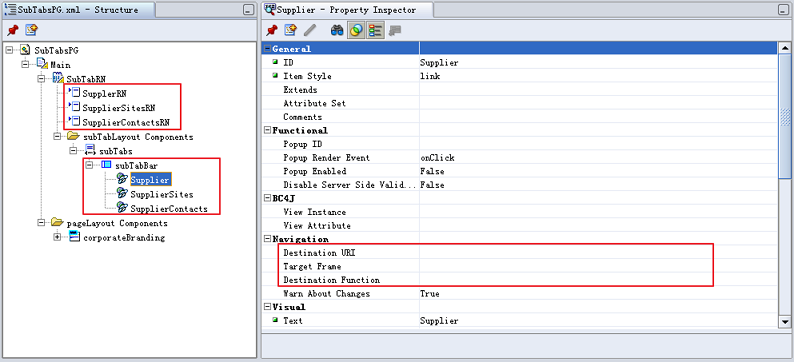Select SupplierSitesRN in the tree
This screenshot has height=362, width=794.
[119, 108]
